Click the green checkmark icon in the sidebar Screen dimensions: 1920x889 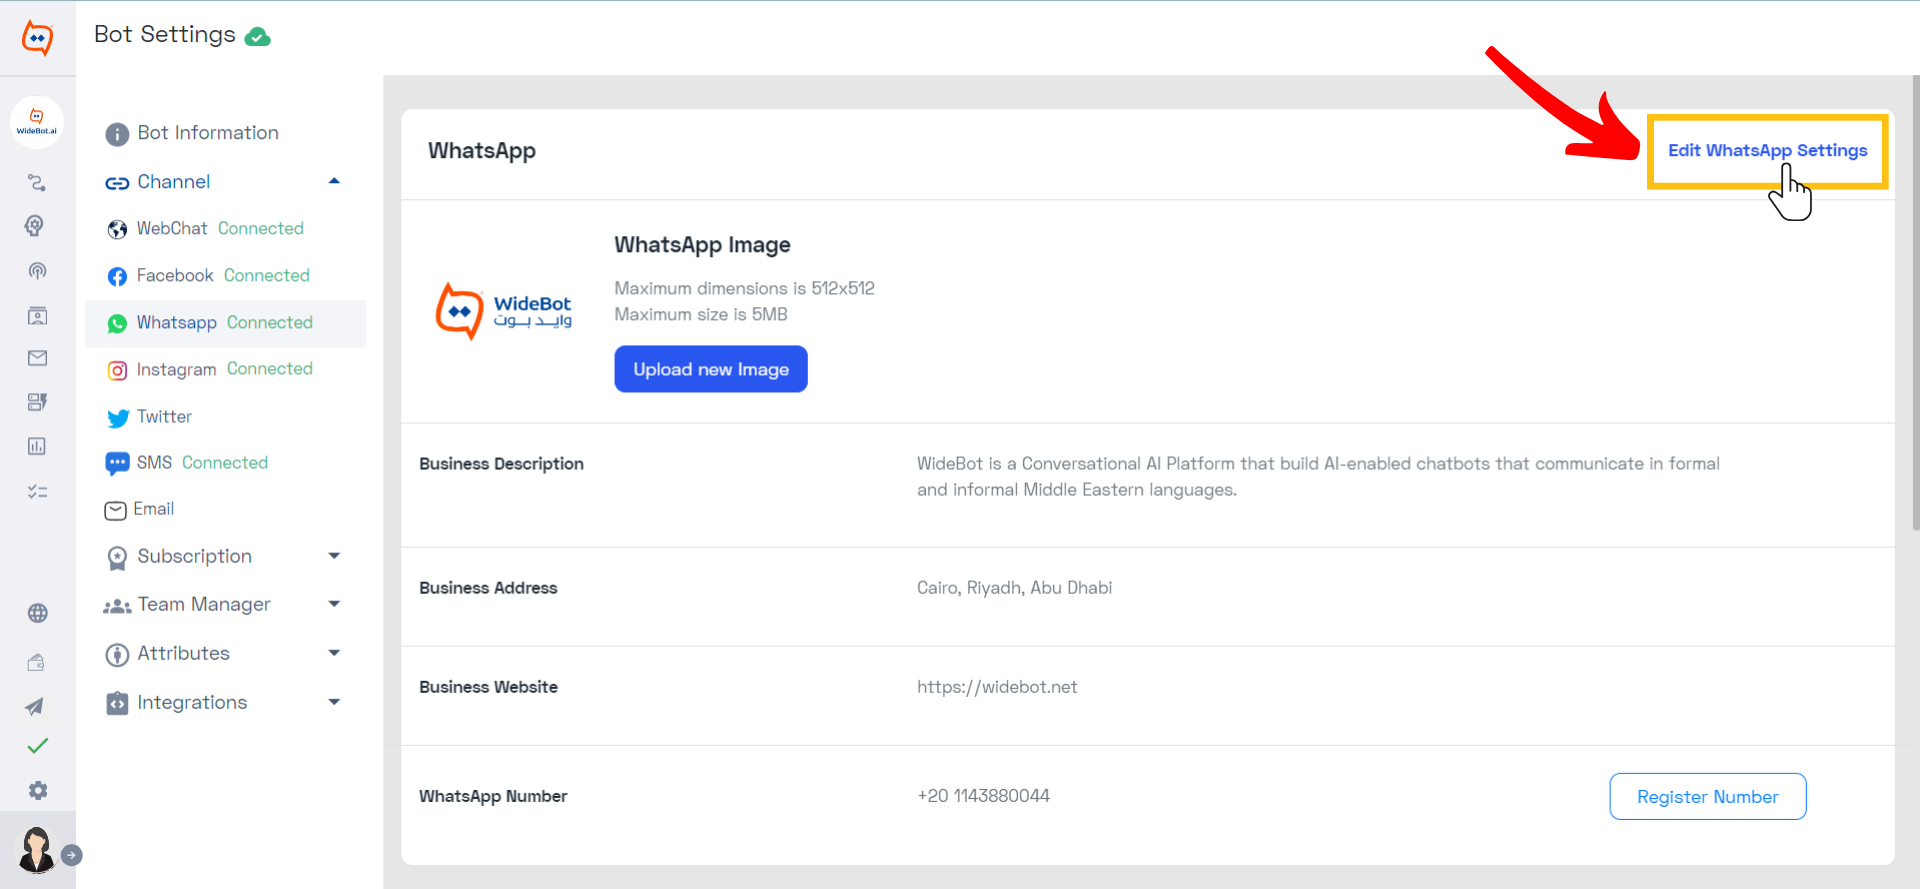point(37,746)
